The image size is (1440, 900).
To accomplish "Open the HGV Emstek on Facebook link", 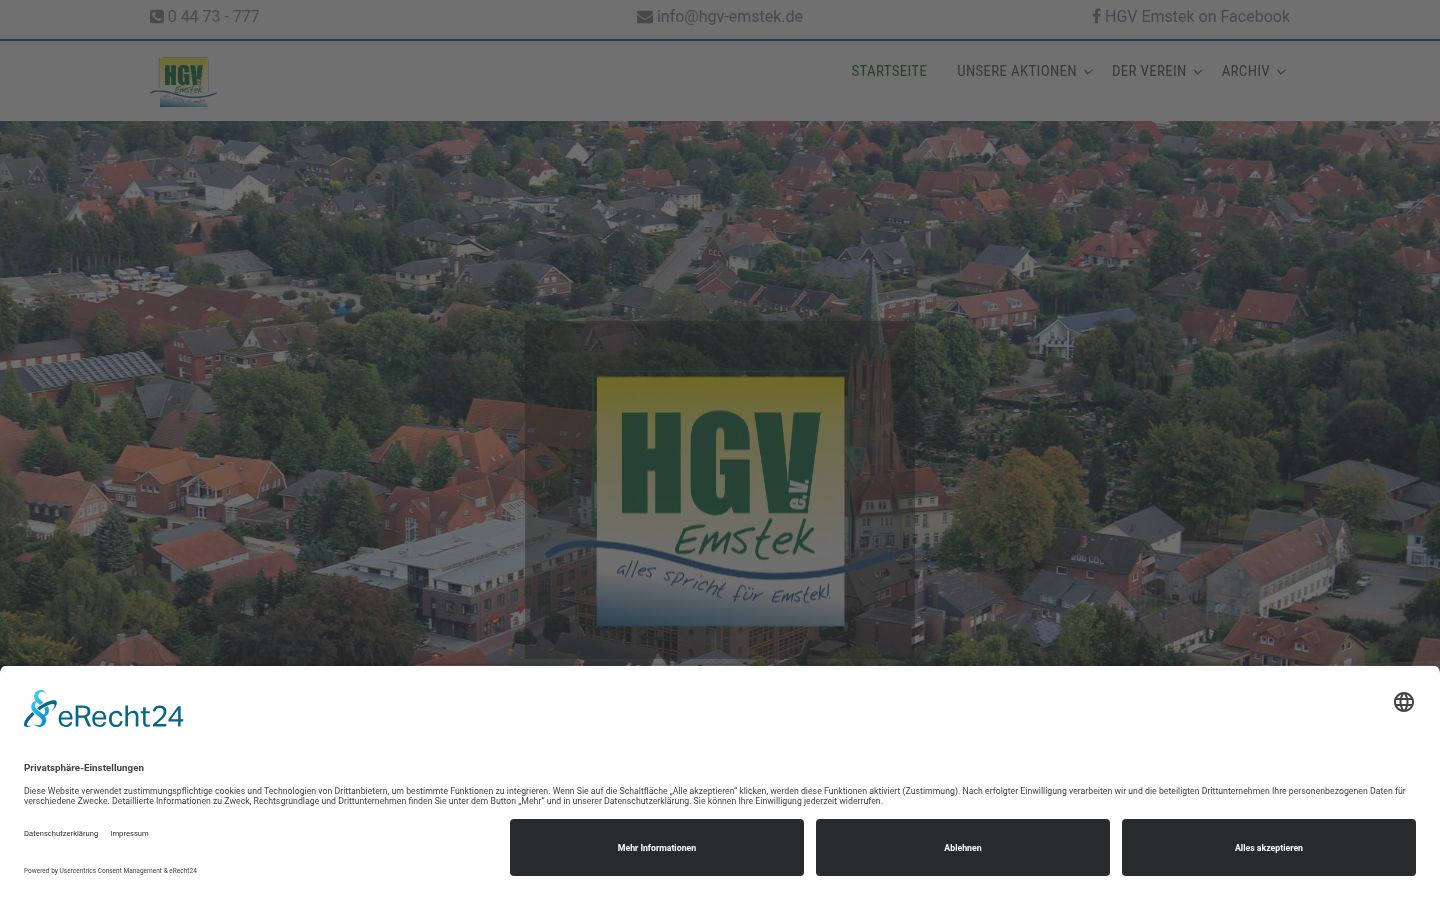I will coord(1197,17).
